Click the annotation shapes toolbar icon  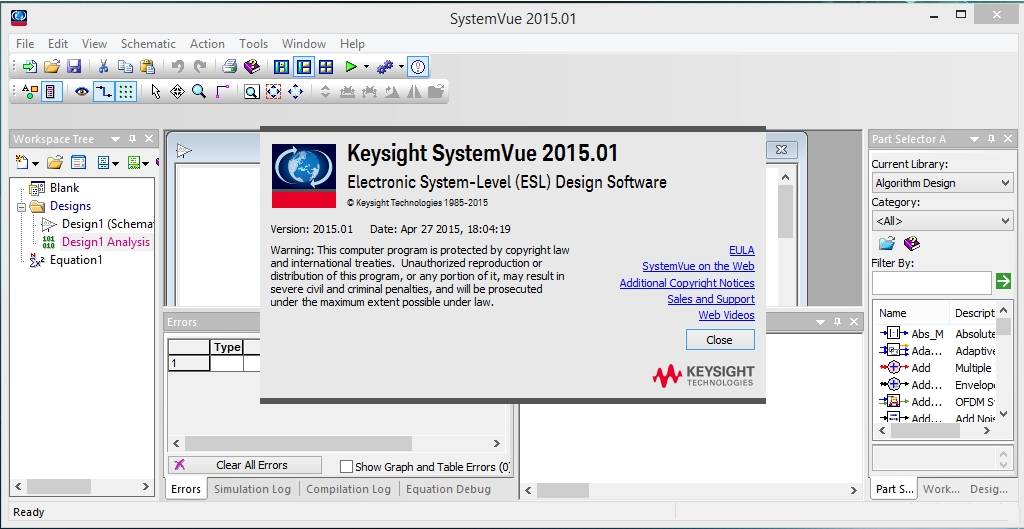pyautogui.click(x=29, y=91)
